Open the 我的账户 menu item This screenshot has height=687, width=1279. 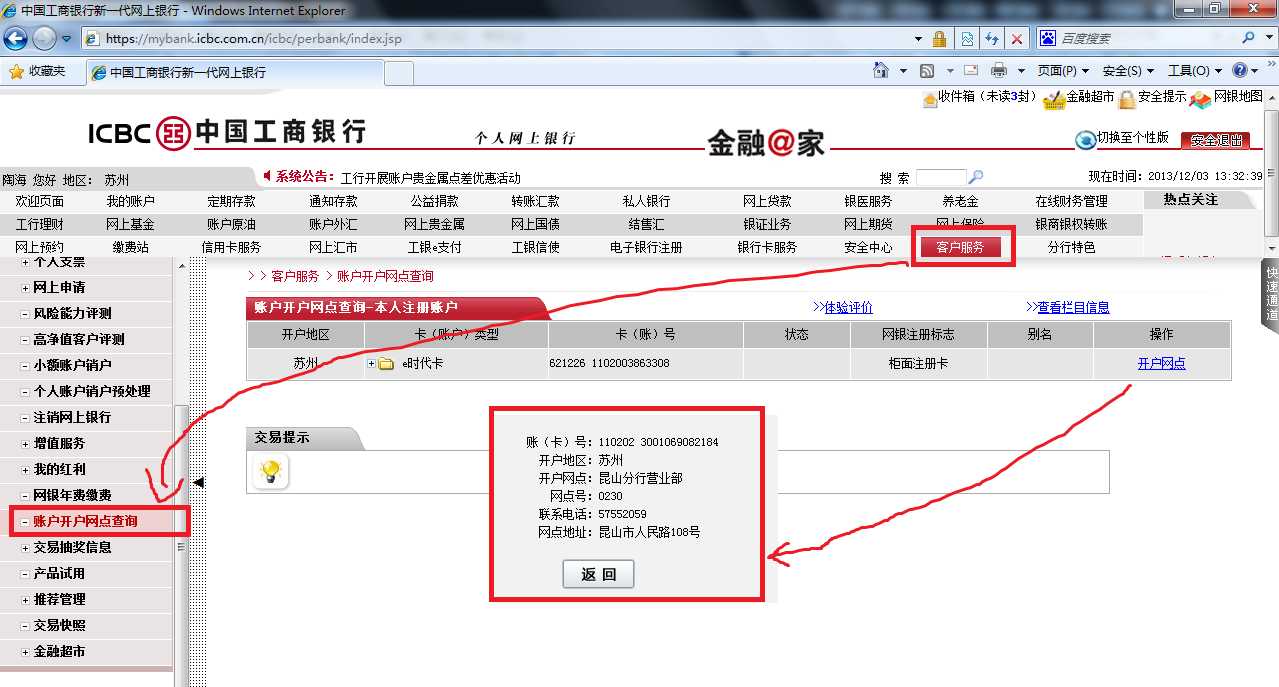pos(131,201)
